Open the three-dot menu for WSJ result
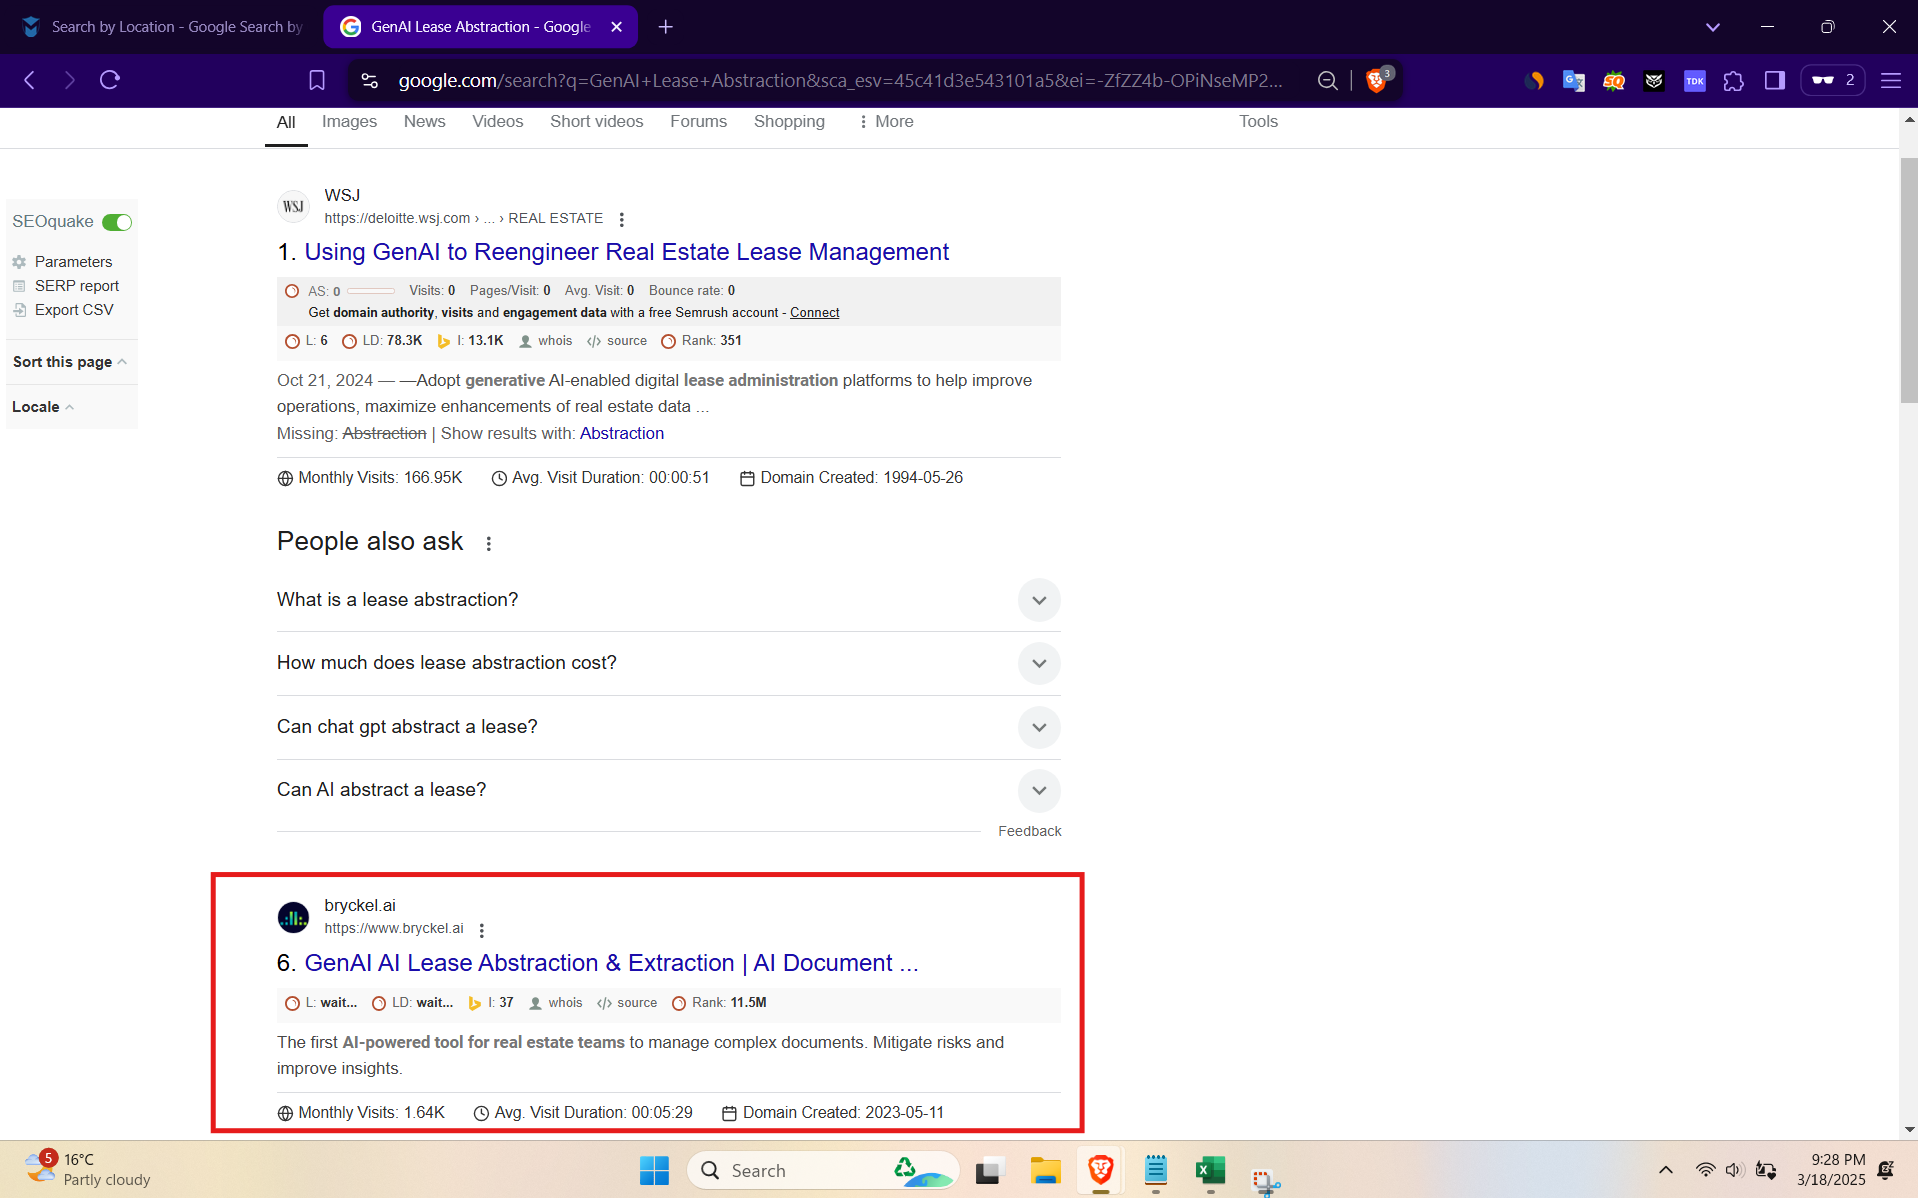The width and height of the screenshot is (1918, 1198). (621, 219)
